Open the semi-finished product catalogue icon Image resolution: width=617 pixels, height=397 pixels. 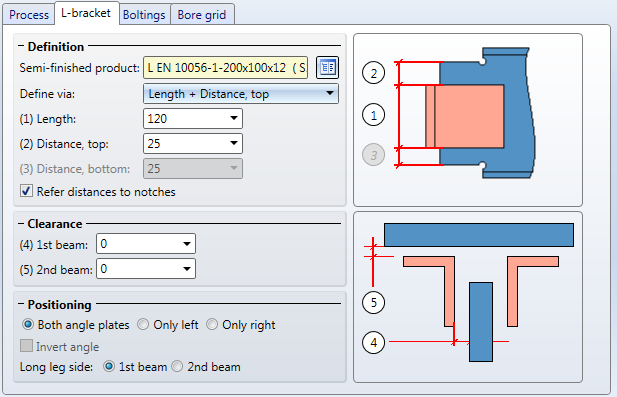pyautogui.click(x=327, y=68)
